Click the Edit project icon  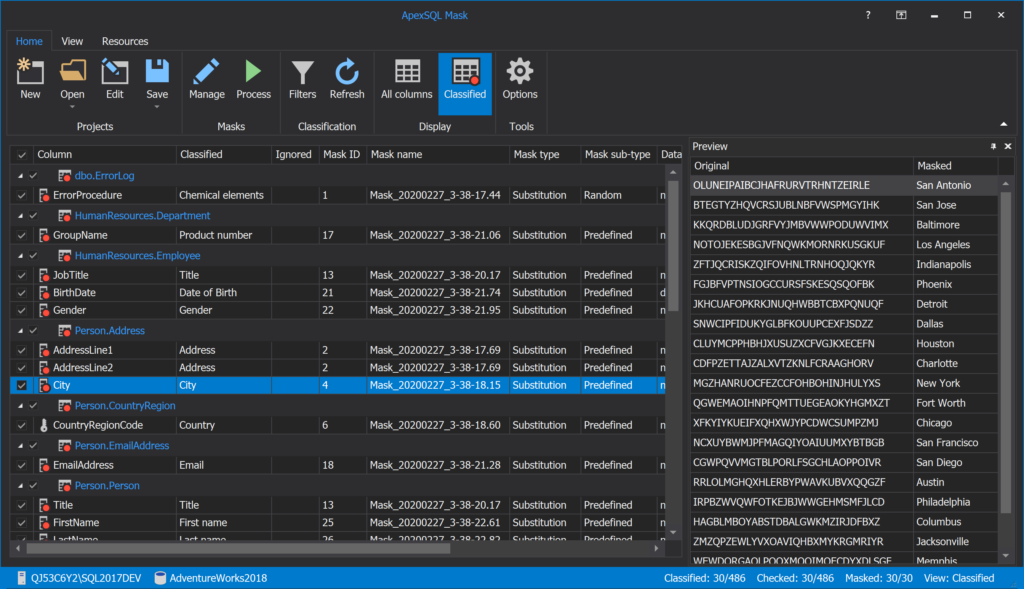pyautogui.click(x=114, y=78)
